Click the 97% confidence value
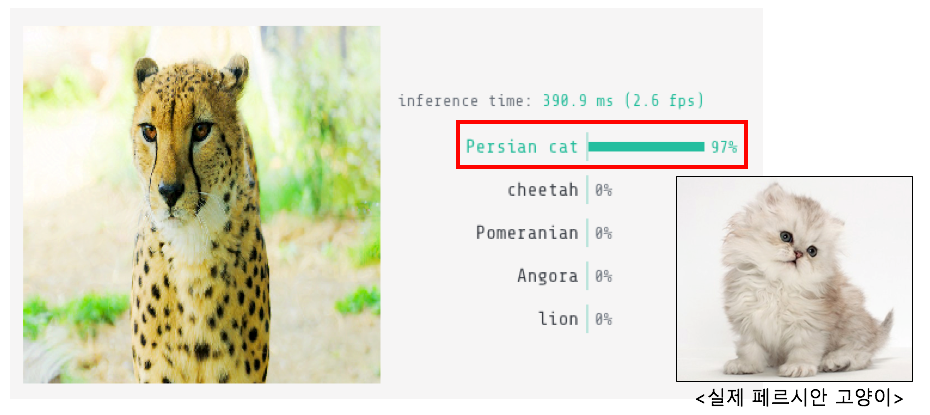The image size is (930, 415). click(724, 147)
